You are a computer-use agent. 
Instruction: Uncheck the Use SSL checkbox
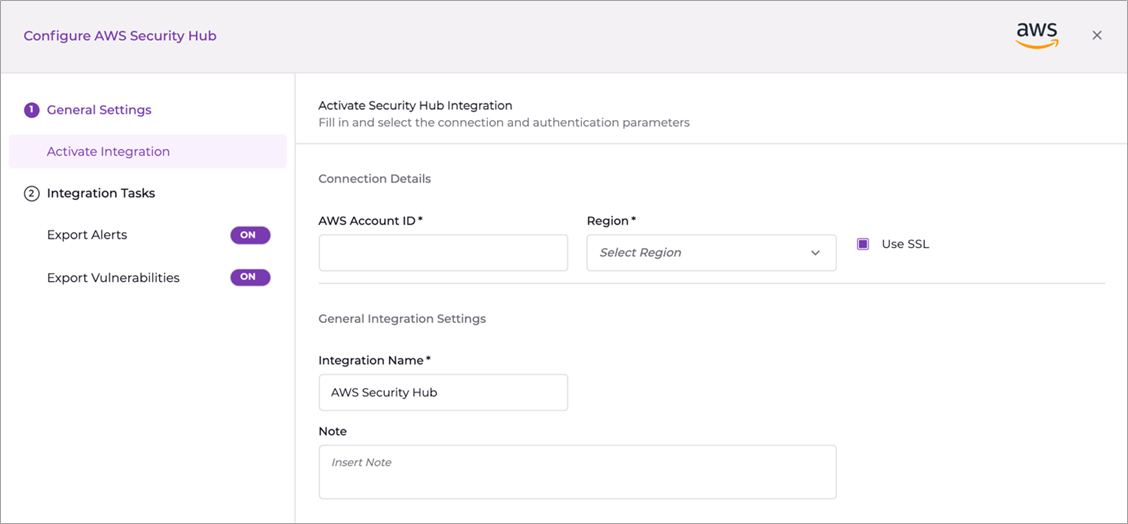tap(863, 244)
